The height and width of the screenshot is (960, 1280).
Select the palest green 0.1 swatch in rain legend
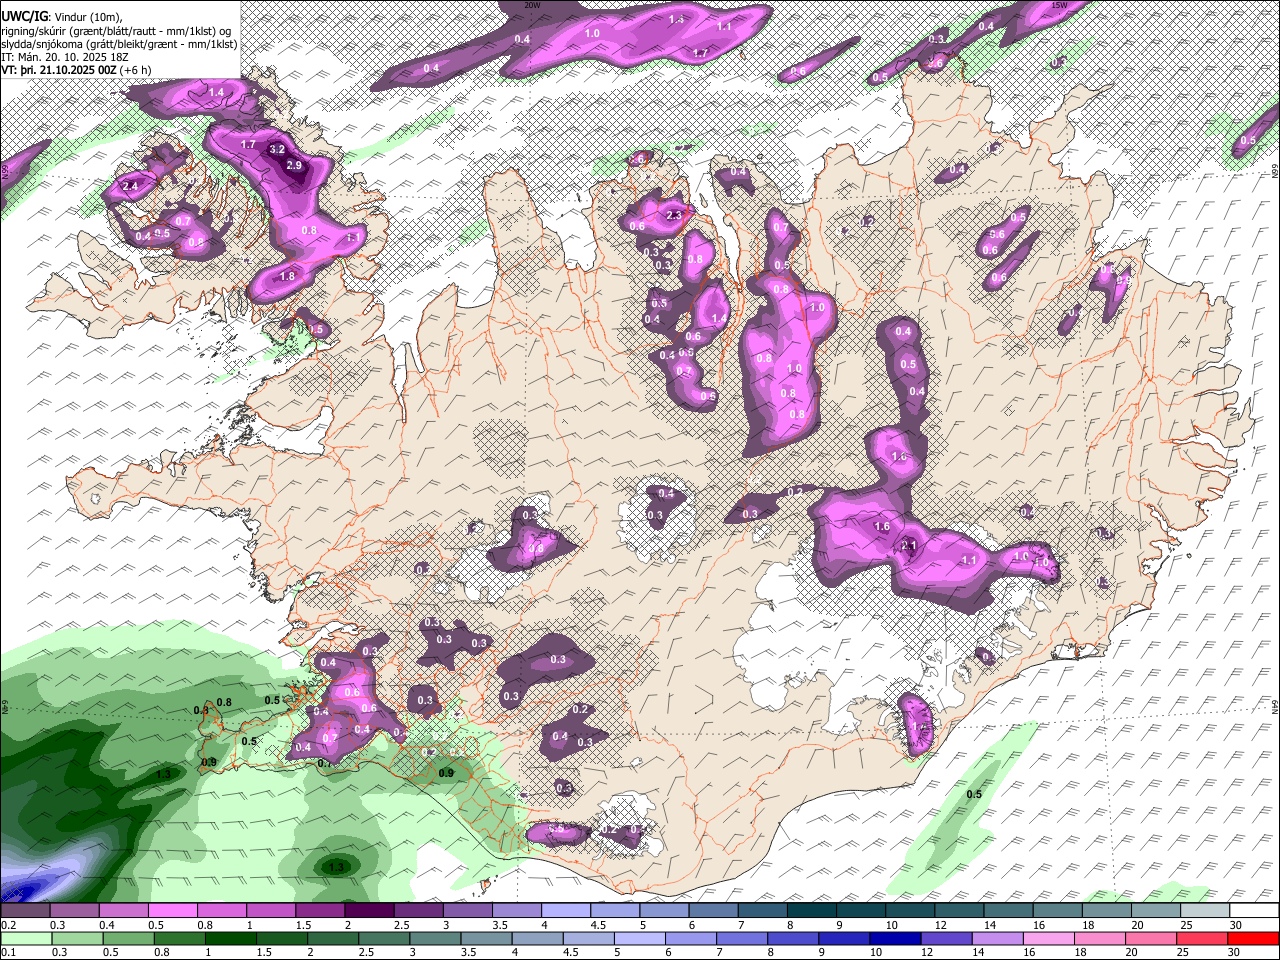click(25, 938)
